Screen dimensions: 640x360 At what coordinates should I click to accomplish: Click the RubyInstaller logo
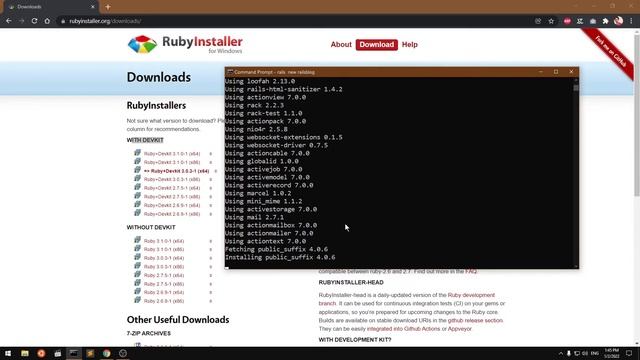tap(185, 44)
